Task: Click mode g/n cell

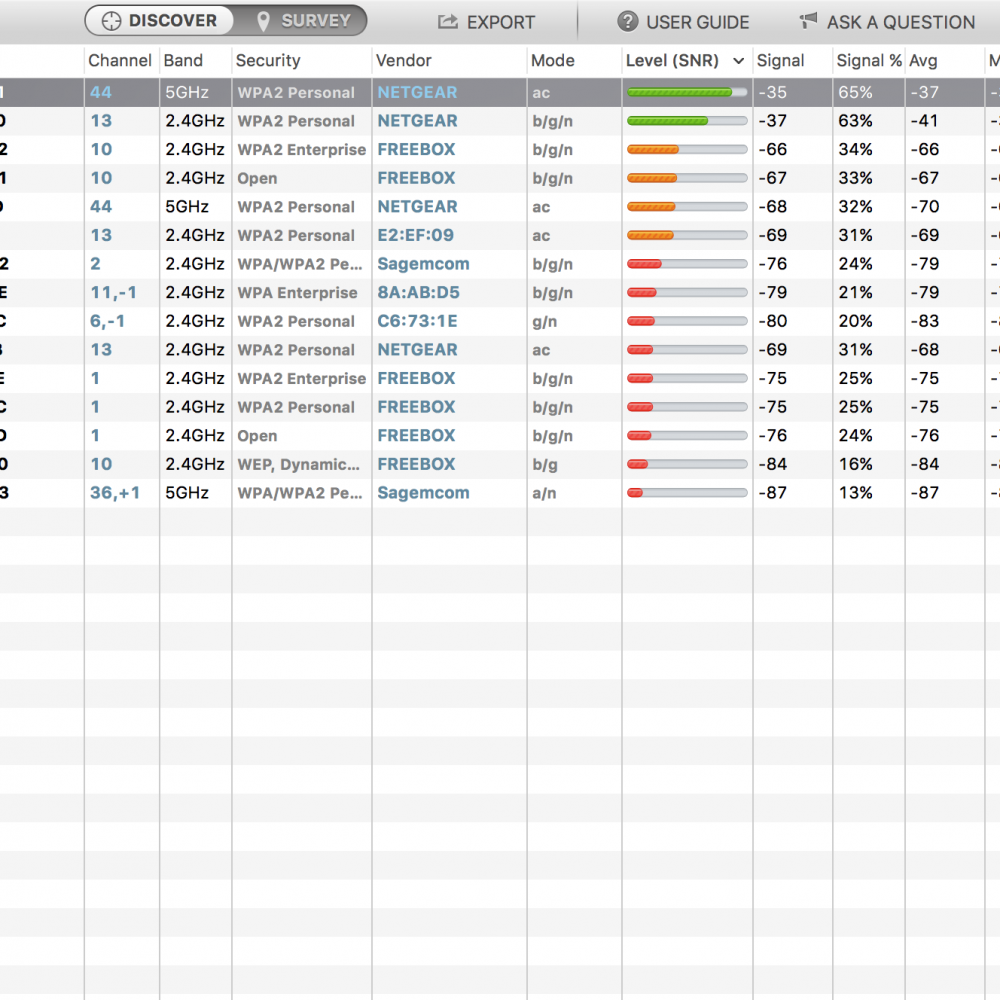Action: [545, 321]
